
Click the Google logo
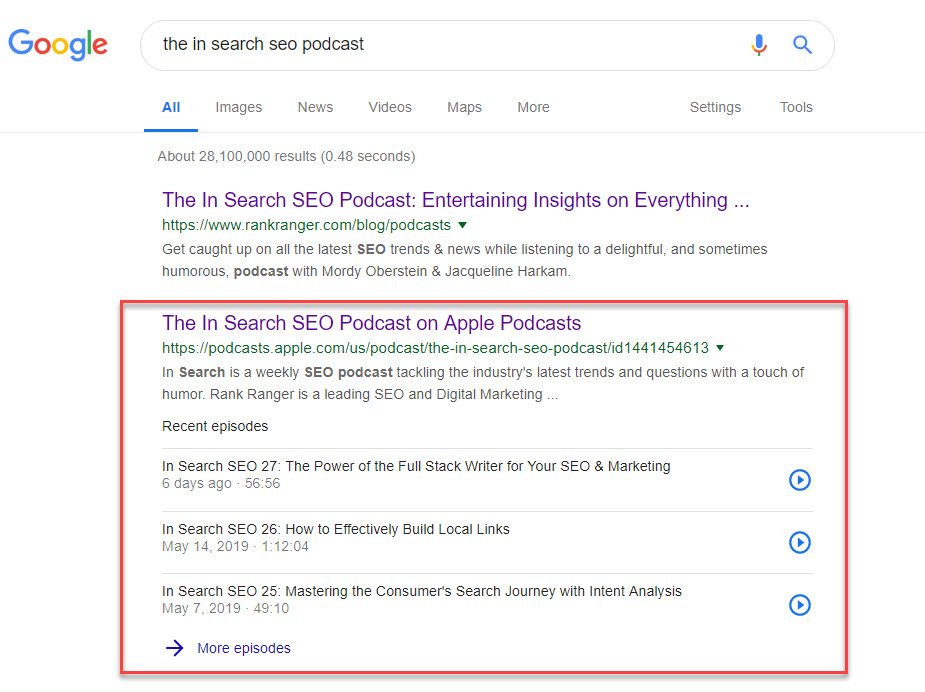[x=58, y=44]
